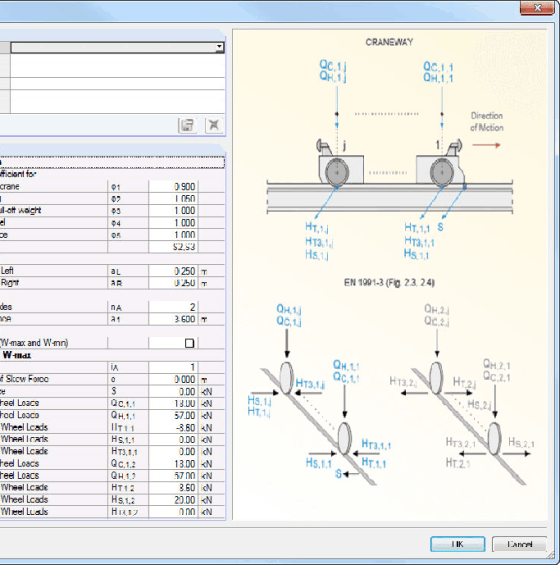The width and height of the screenshot is (560, 565).
Task: Close the dialog with the red X button
Action: pos(537,8)
